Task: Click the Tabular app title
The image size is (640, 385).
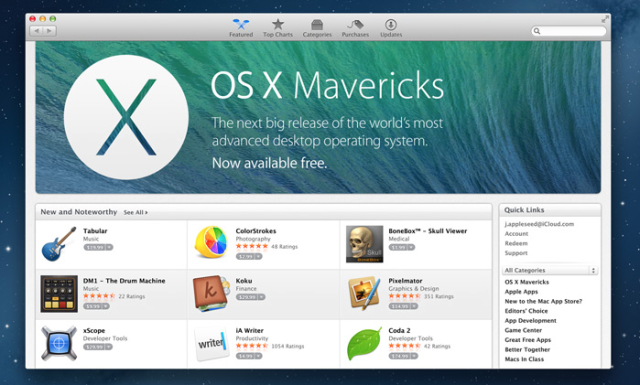Action: [95, 231]
